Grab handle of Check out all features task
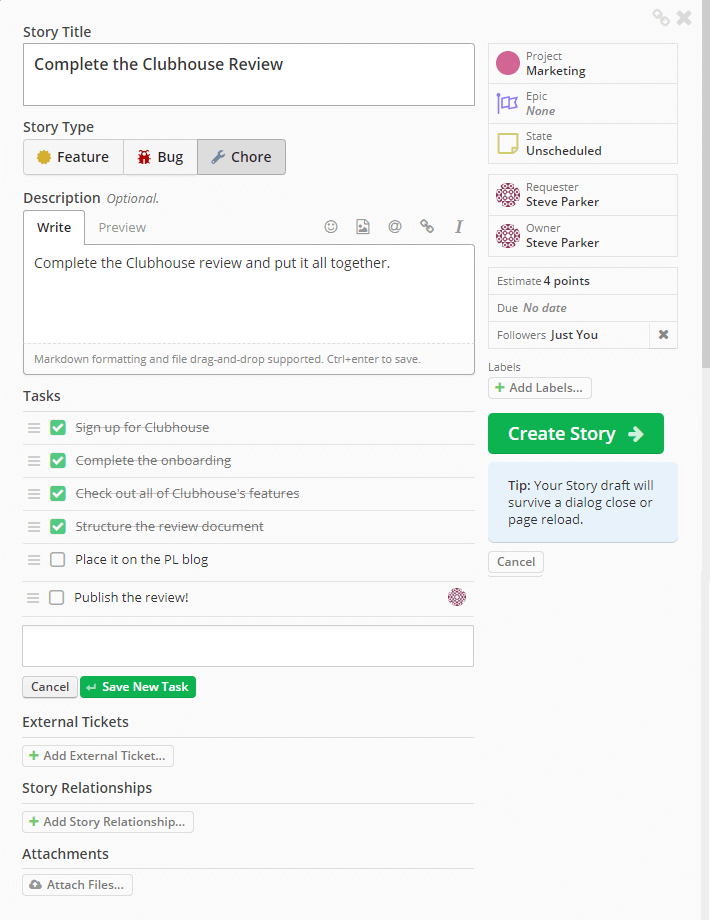This screenshot has width=710, height=920. click(34, 493)
